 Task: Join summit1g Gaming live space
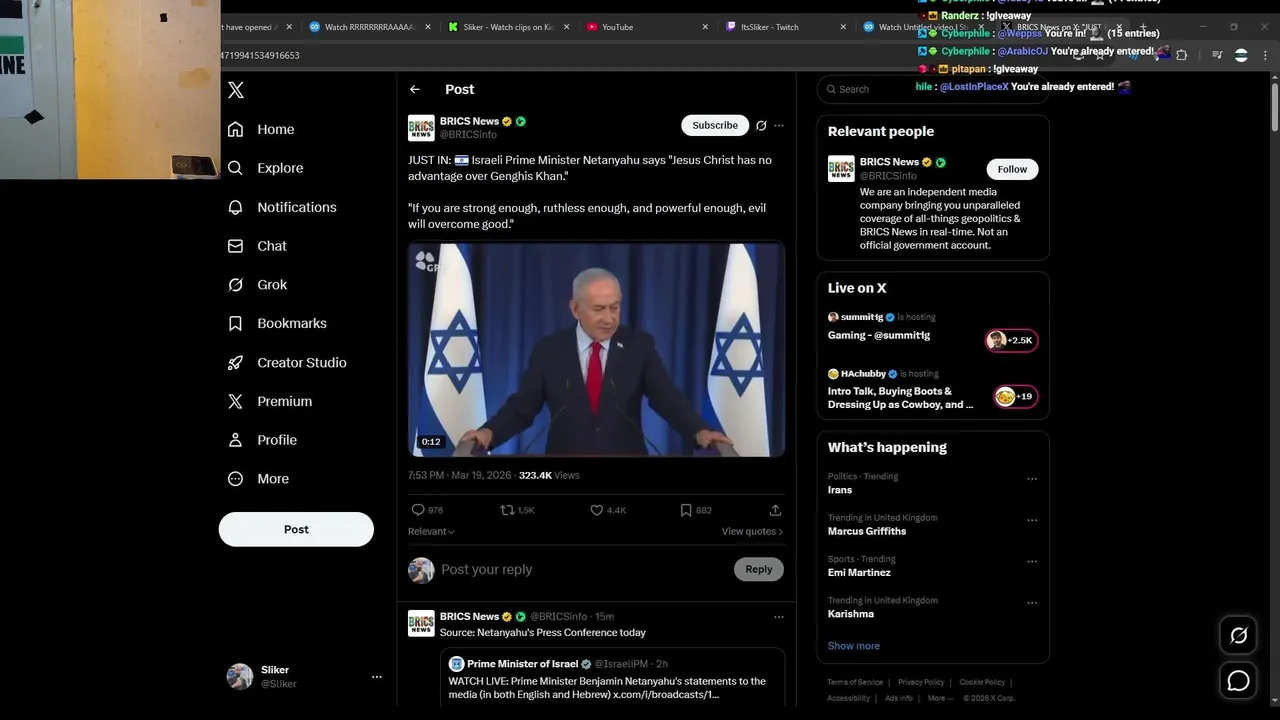[879, 336]
